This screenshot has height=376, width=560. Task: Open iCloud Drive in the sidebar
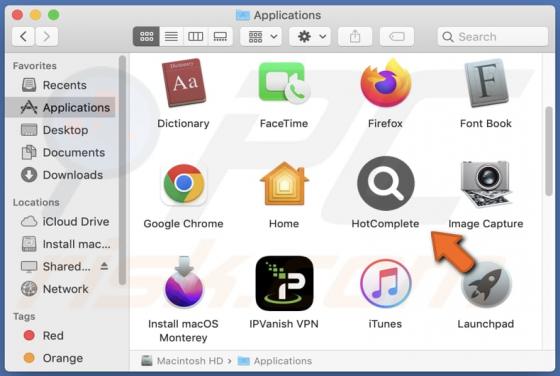tap(61, 222)
